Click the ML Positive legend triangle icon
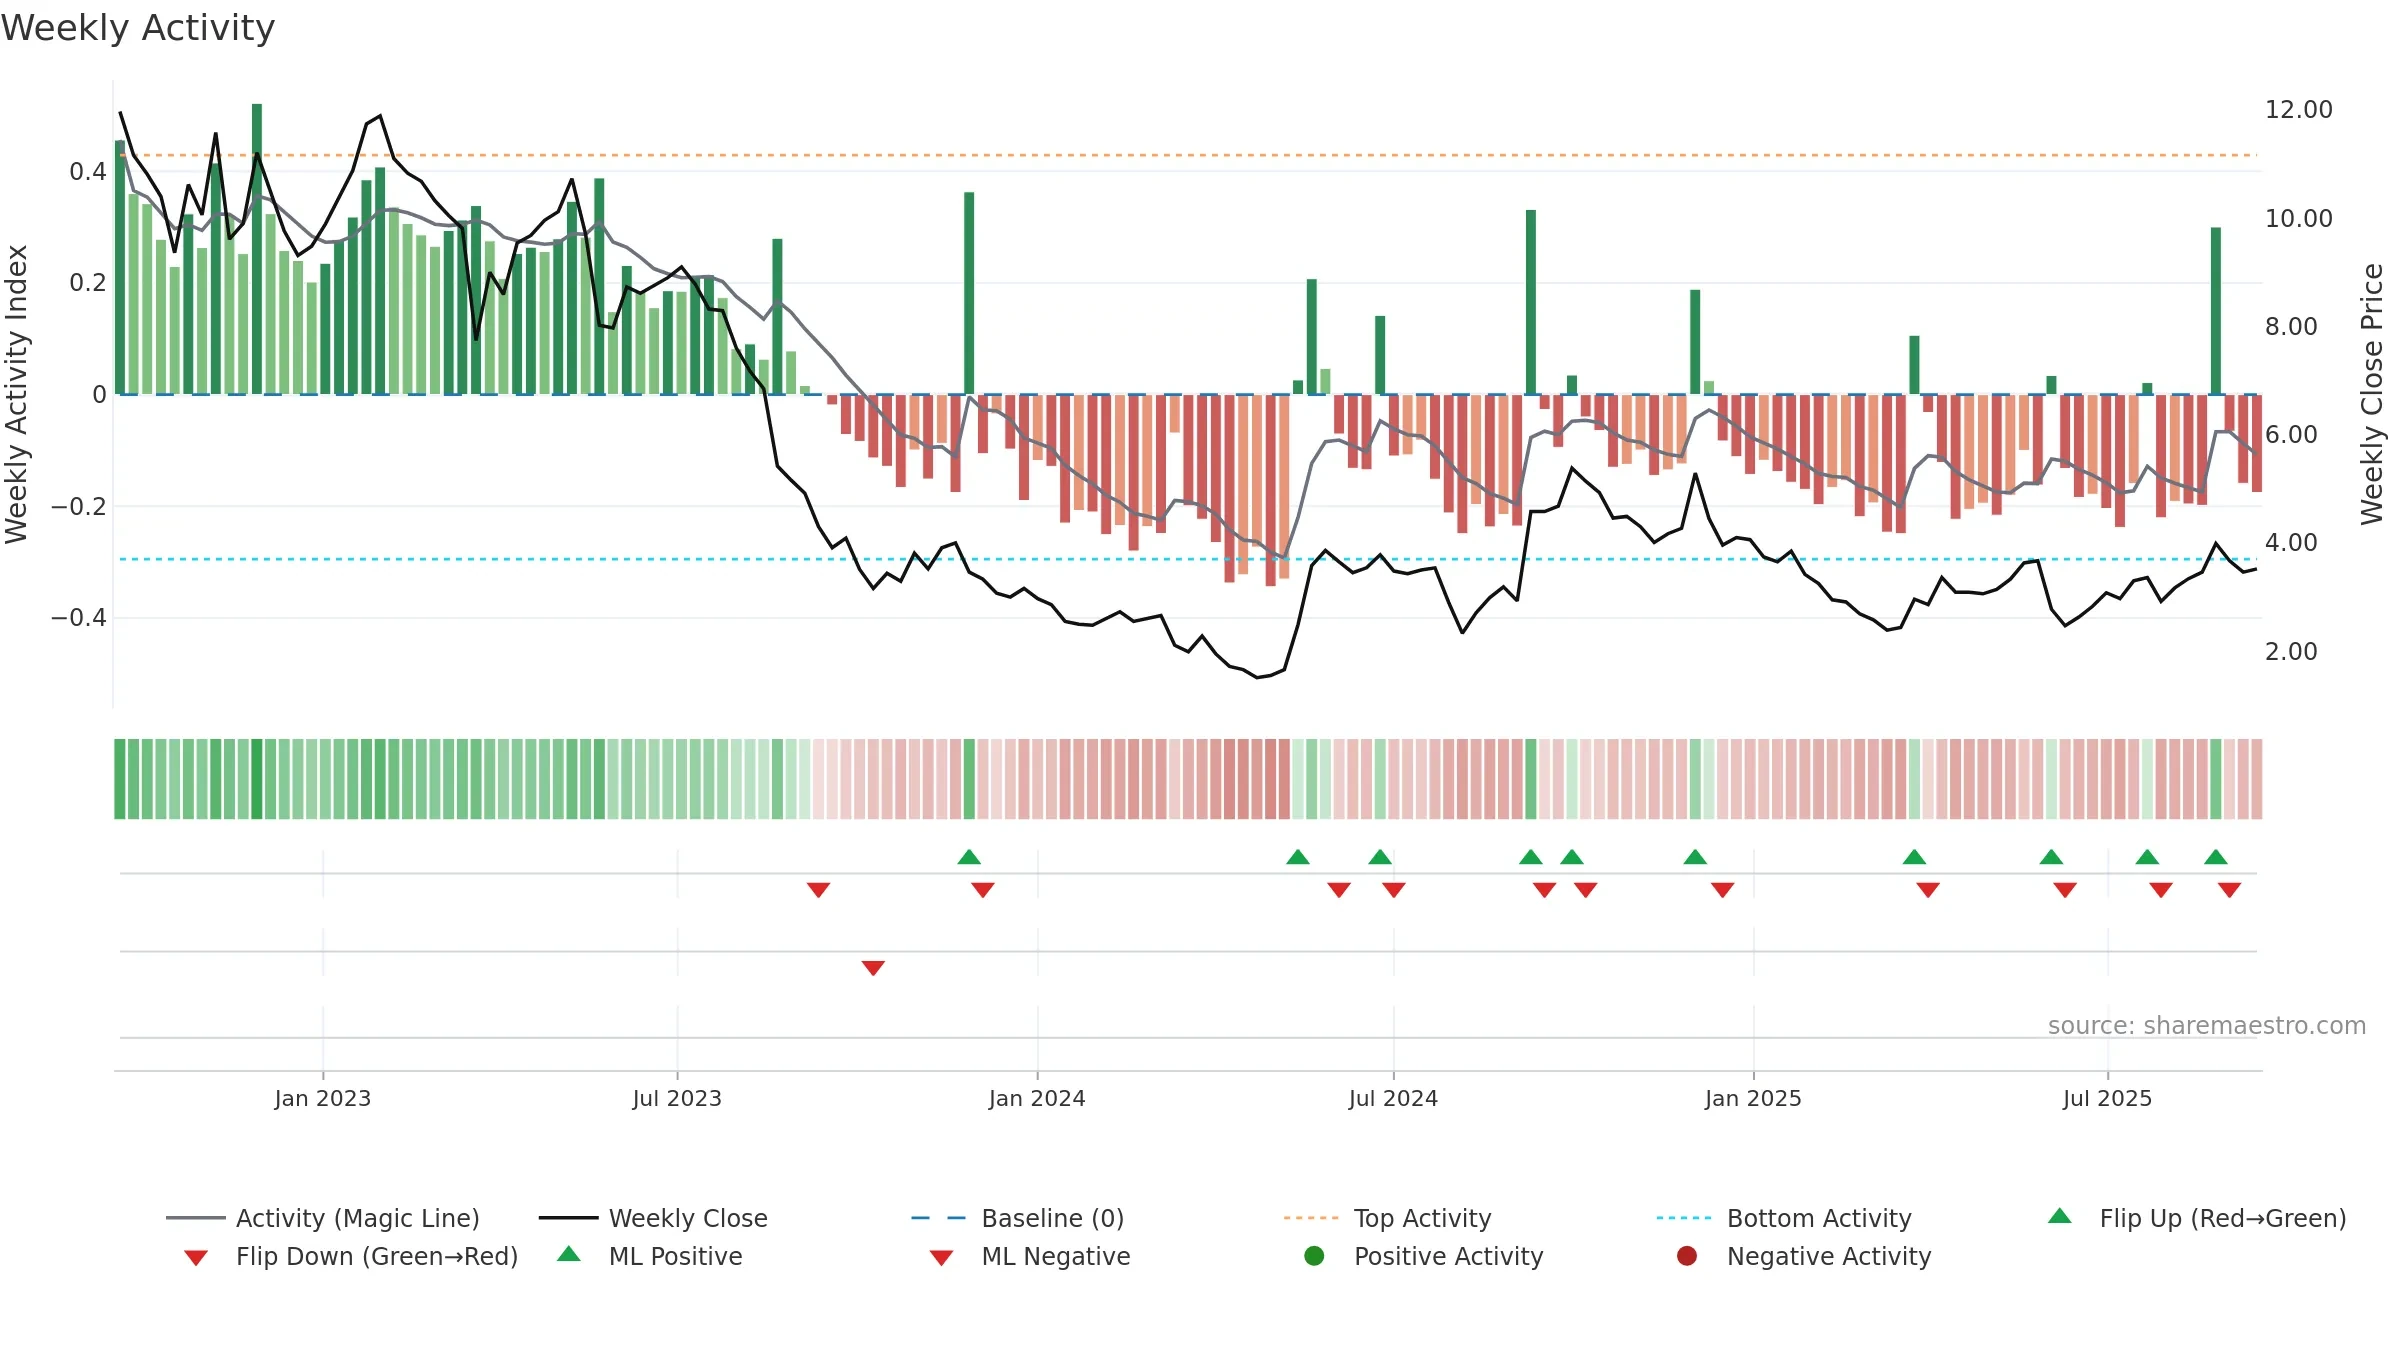The image size is (2400, 1350). point(569,1254)
